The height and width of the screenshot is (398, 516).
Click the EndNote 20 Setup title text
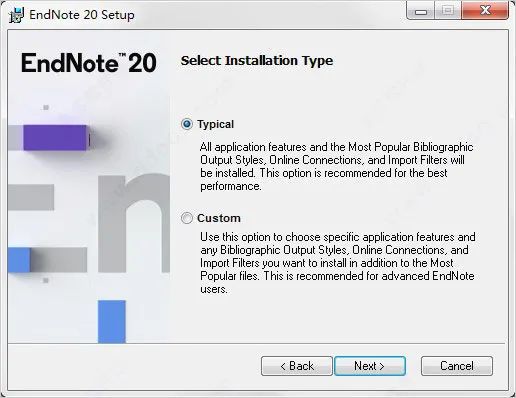pos(82,15)
